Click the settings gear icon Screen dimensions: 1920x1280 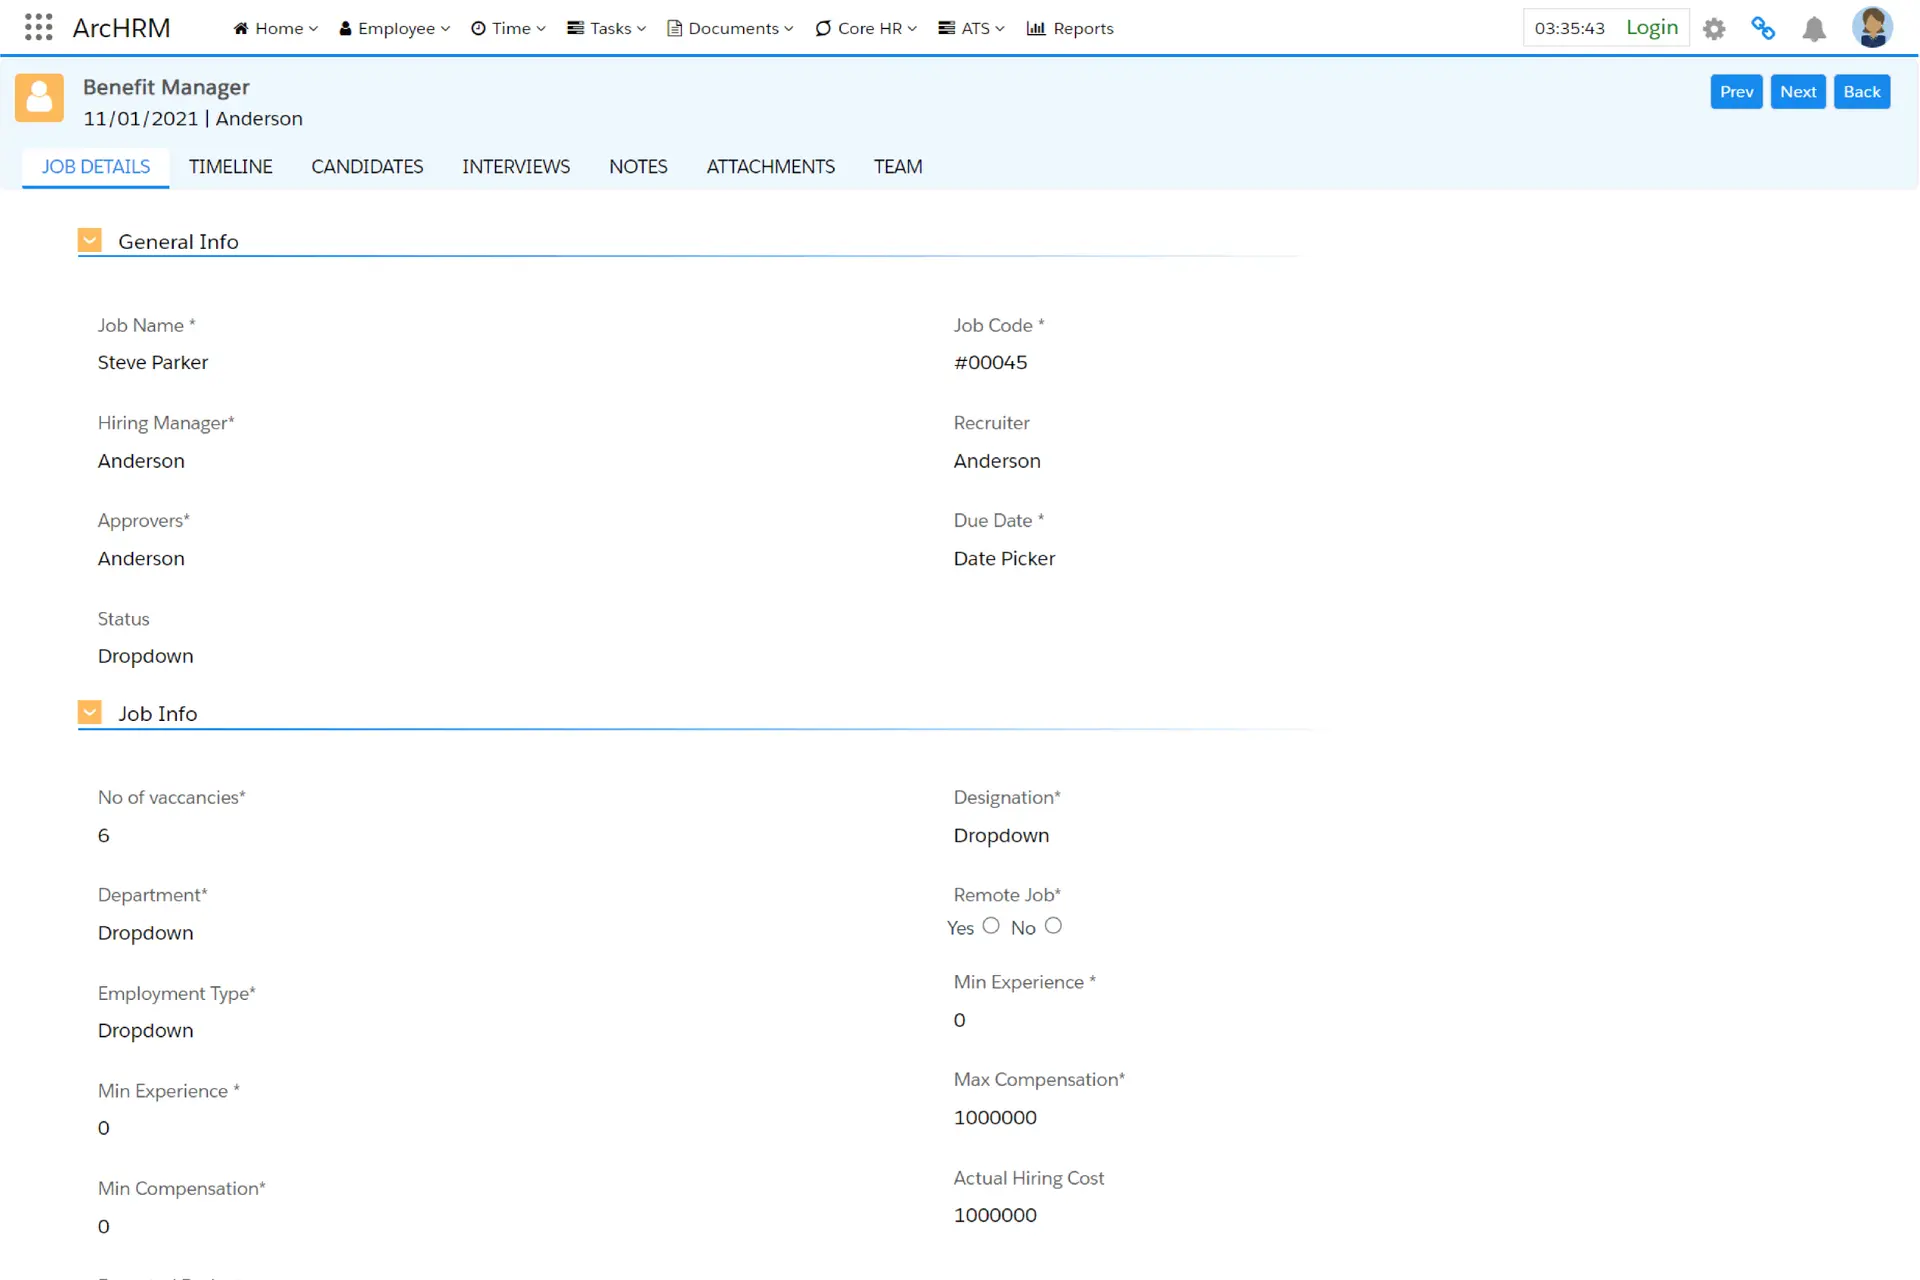click(1714, 29)
